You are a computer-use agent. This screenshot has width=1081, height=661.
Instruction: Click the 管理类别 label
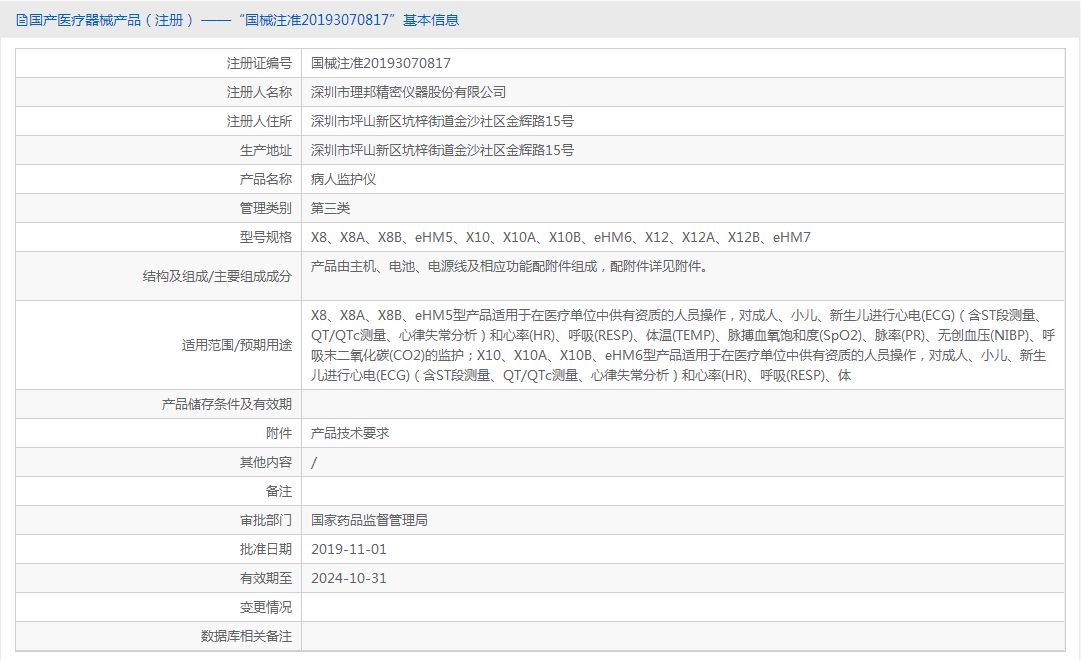[x=266, y=208]
